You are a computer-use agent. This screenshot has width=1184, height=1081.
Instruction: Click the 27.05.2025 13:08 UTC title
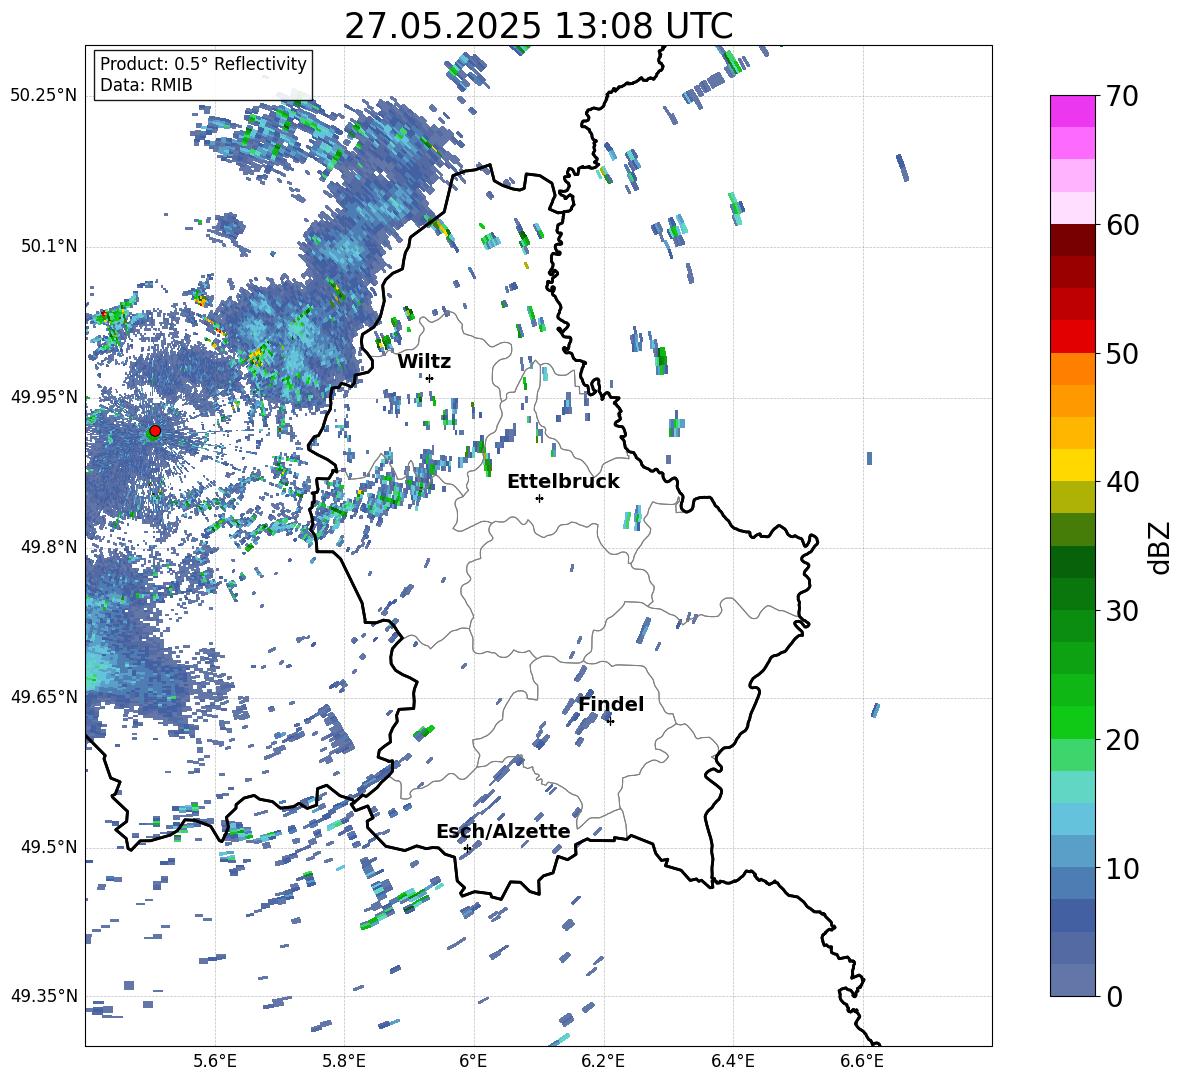539,26
